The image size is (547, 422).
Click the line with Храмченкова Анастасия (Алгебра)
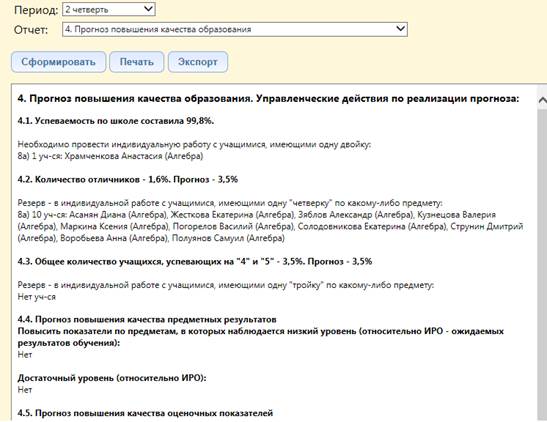[110, 156]
